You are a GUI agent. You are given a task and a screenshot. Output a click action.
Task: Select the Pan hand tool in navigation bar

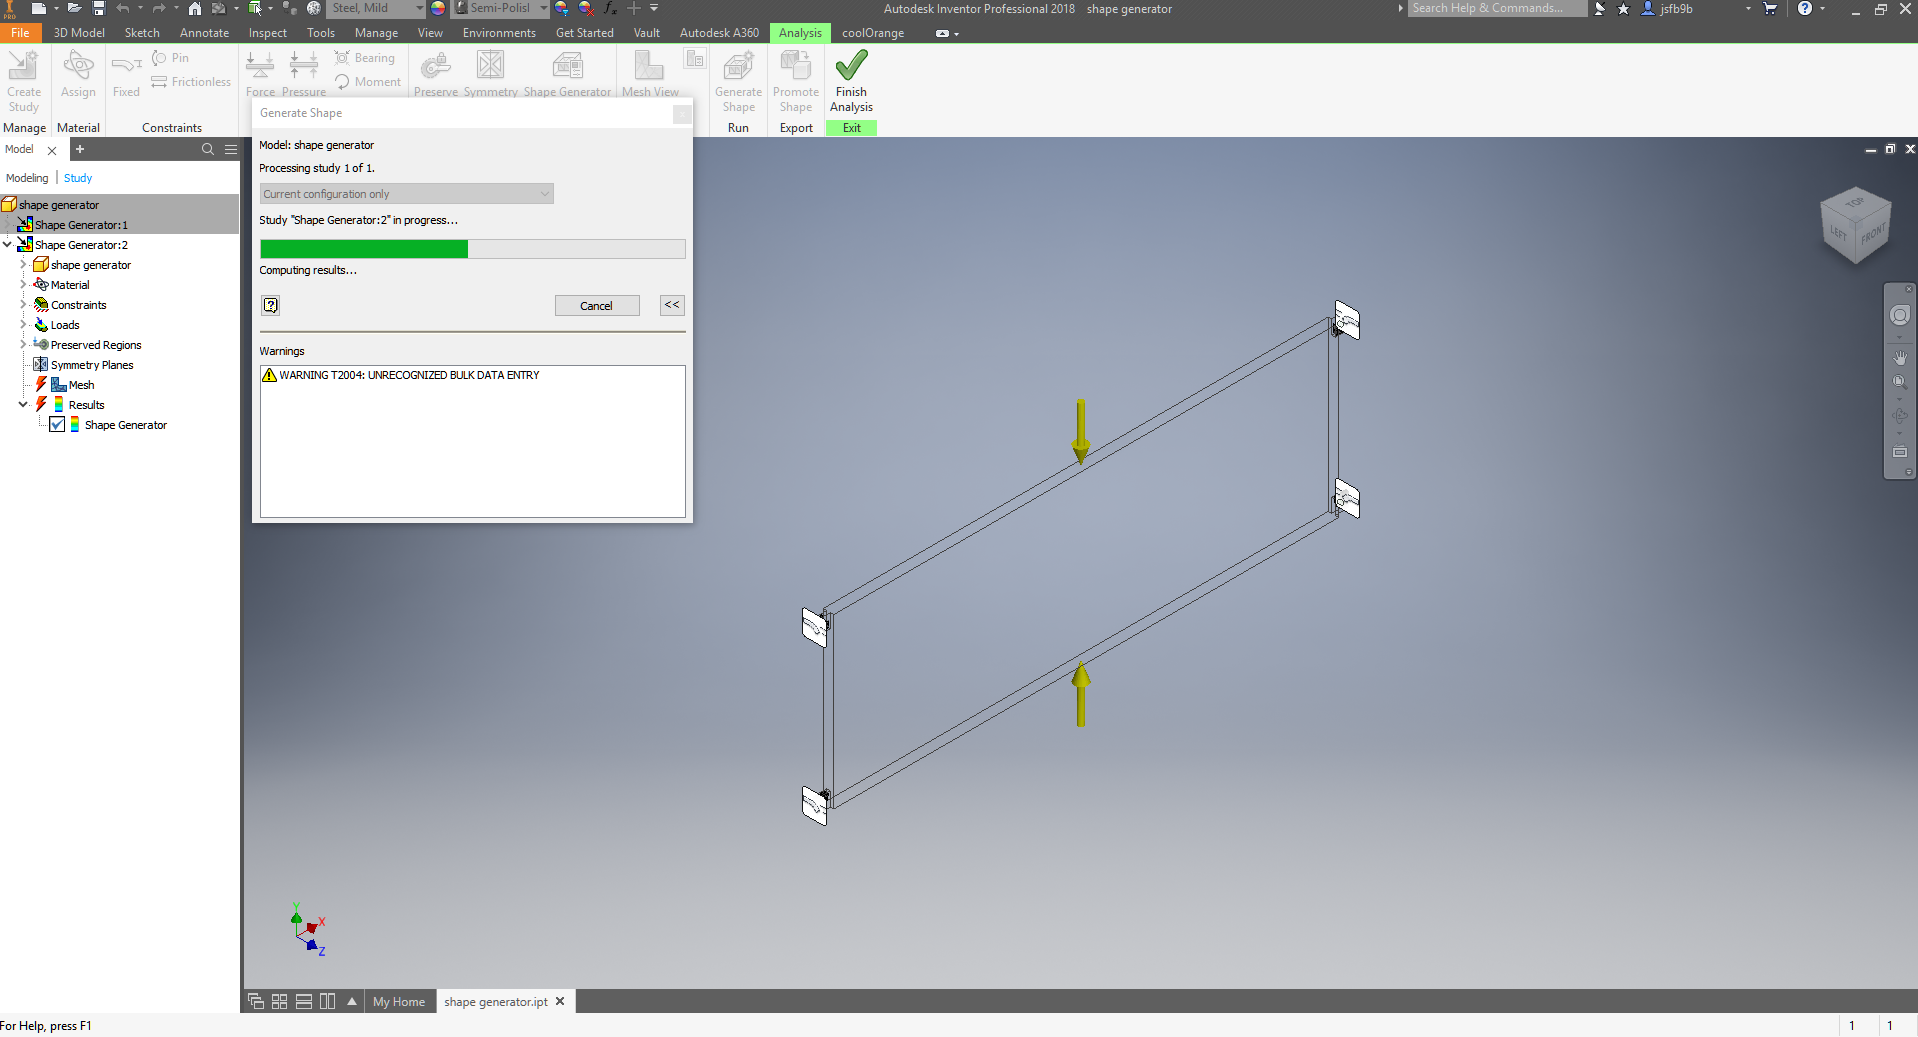click(1899, 356)
